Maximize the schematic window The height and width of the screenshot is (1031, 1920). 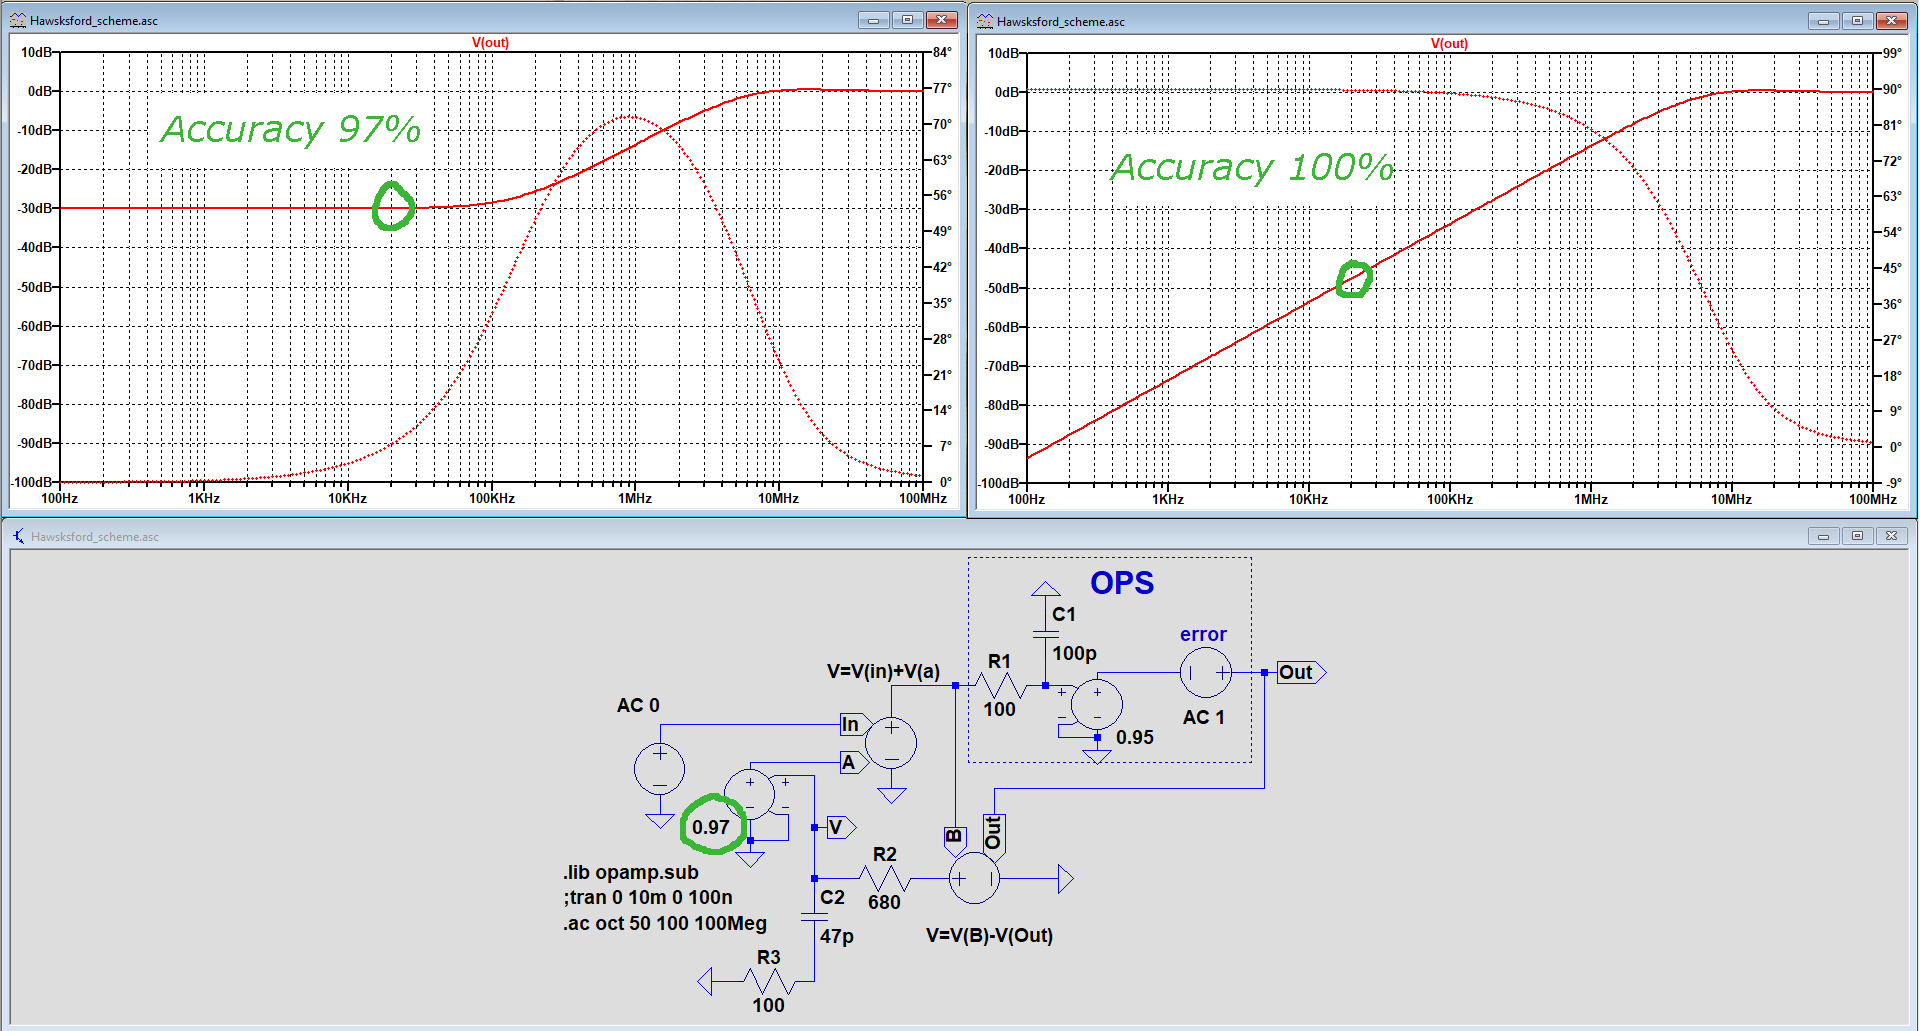pyautogui.click(x=1858, y=536)
